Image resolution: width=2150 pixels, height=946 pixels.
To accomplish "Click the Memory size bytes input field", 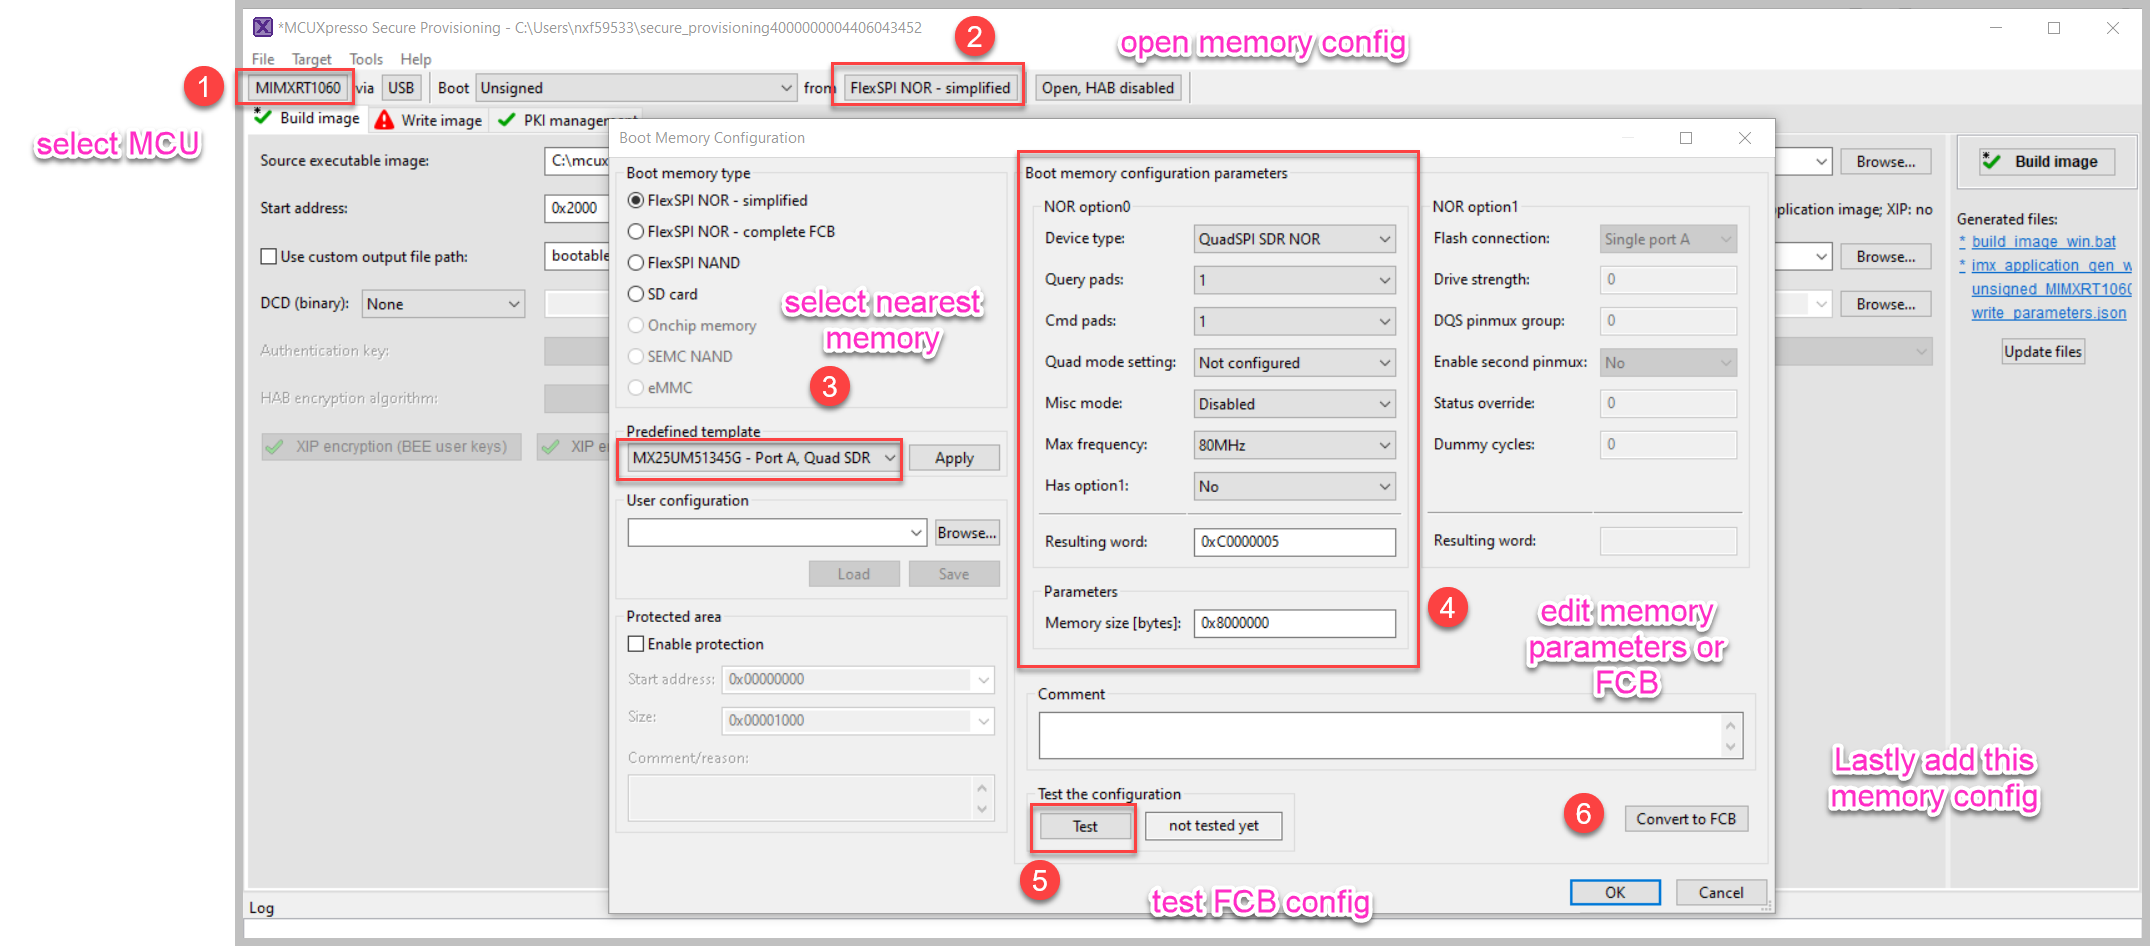I will pyautogui.click(x=1293, y=622).
